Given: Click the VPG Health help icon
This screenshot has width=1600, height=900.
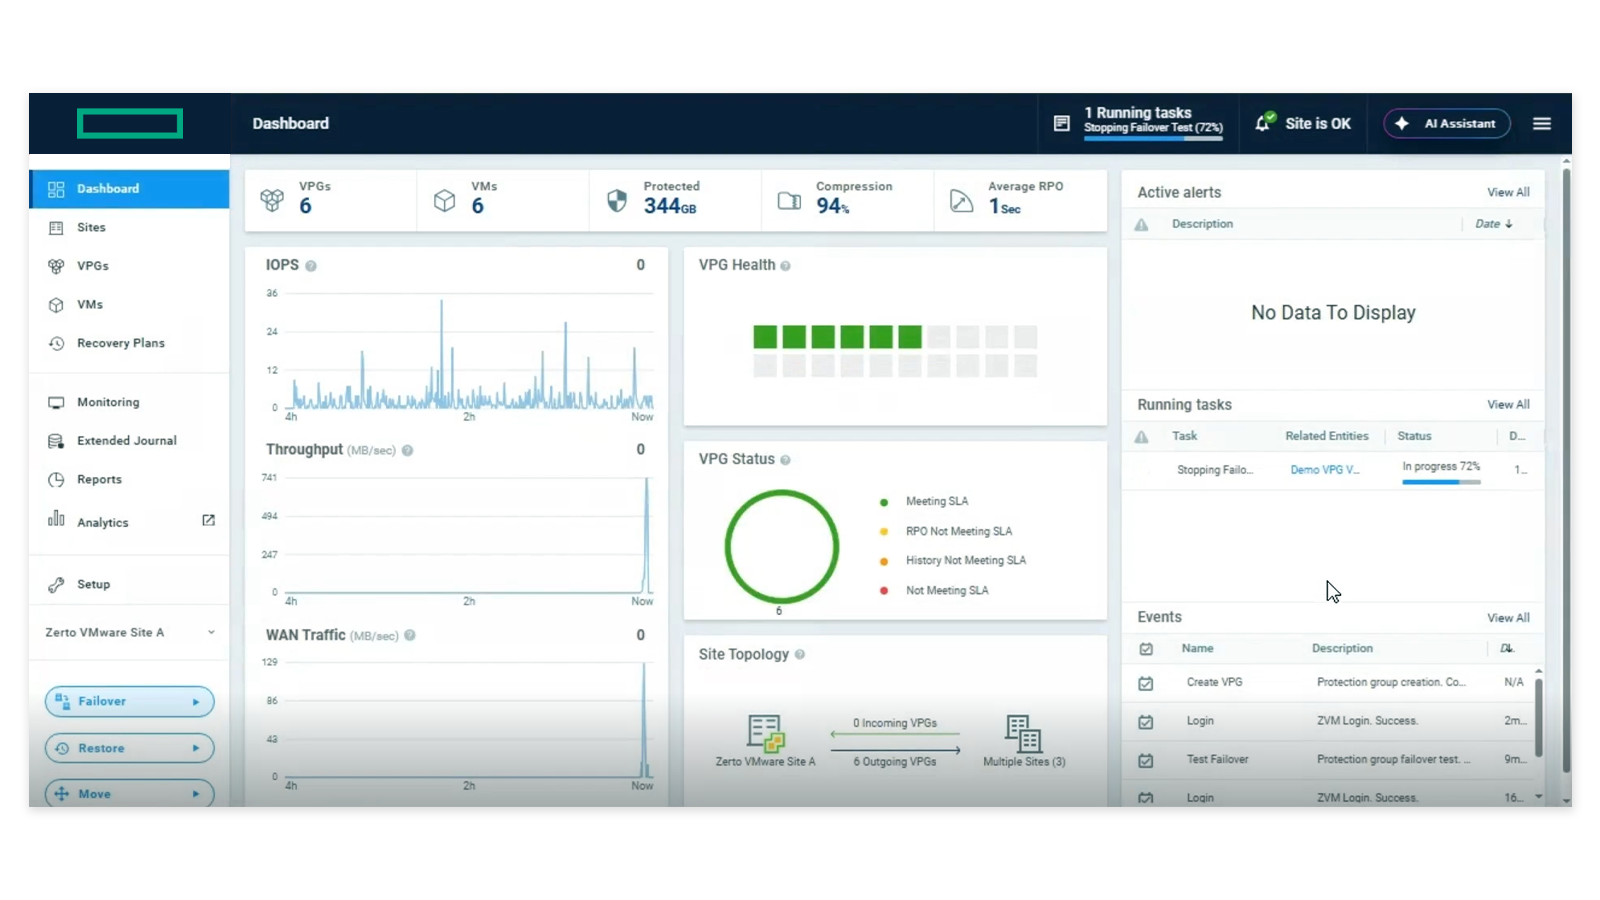Looking at the screenshot, I should pyautogui.click(x=785, y=266).
